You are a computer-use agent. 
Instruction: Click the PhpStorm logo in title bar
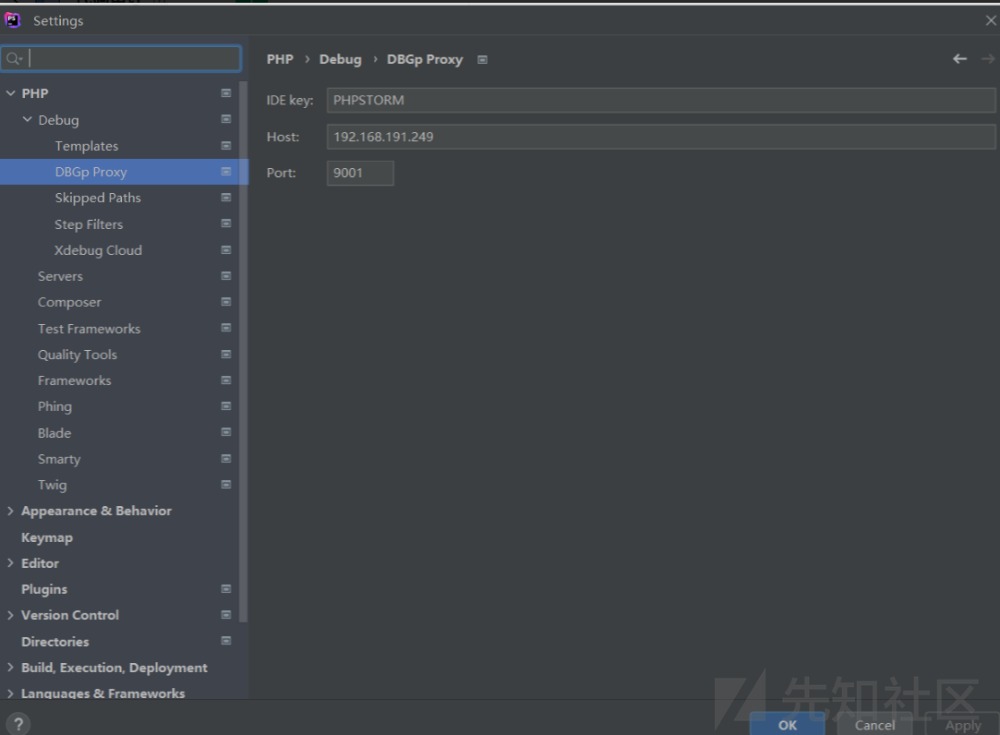tap(13, 20)
